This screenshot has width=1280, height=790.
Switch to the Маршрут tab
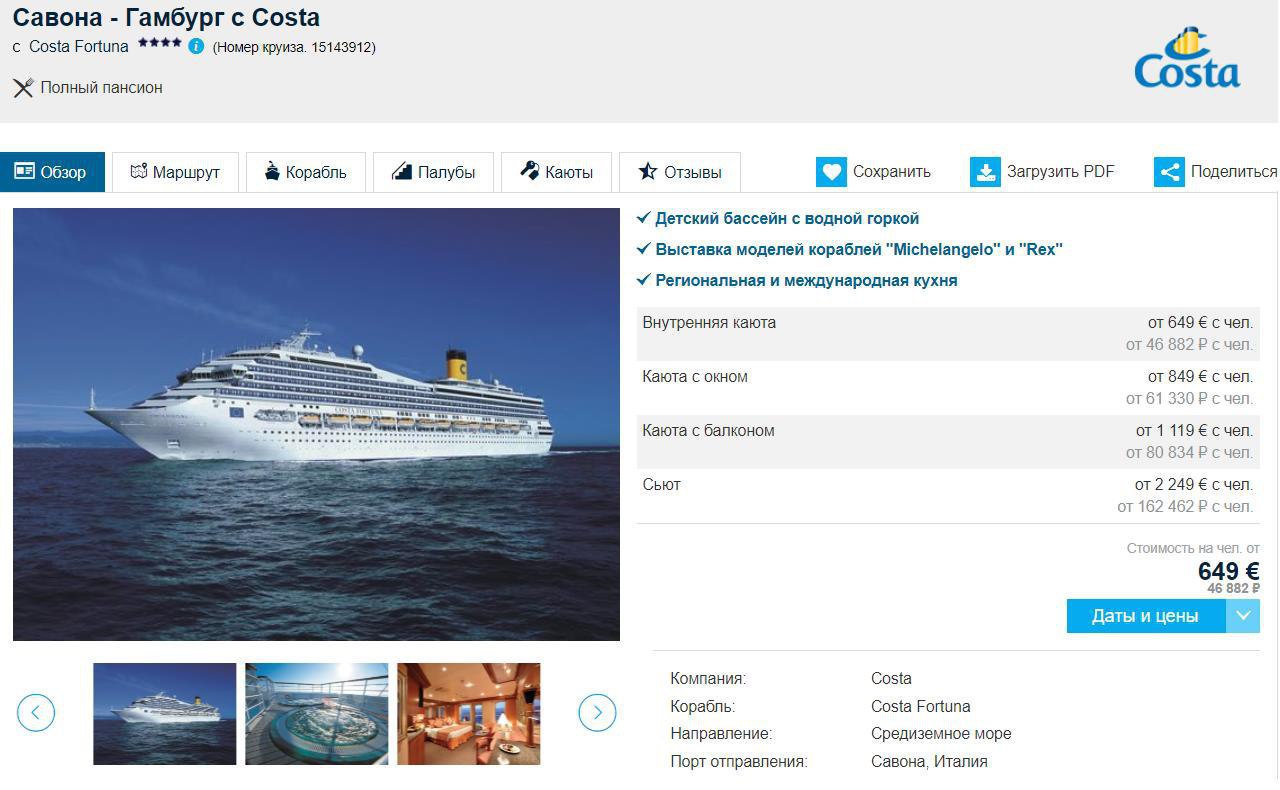(175, 172)
